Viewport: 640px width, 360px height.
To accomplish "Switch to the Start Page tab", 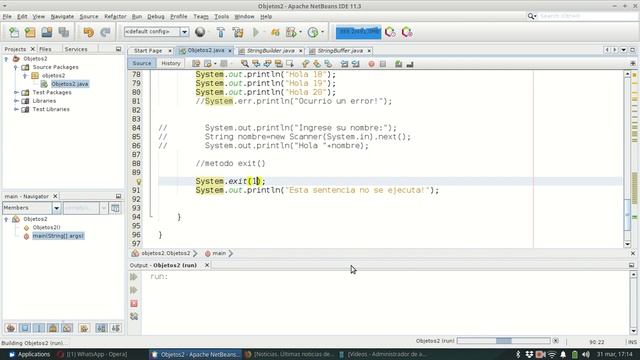I will click(148, 51).
